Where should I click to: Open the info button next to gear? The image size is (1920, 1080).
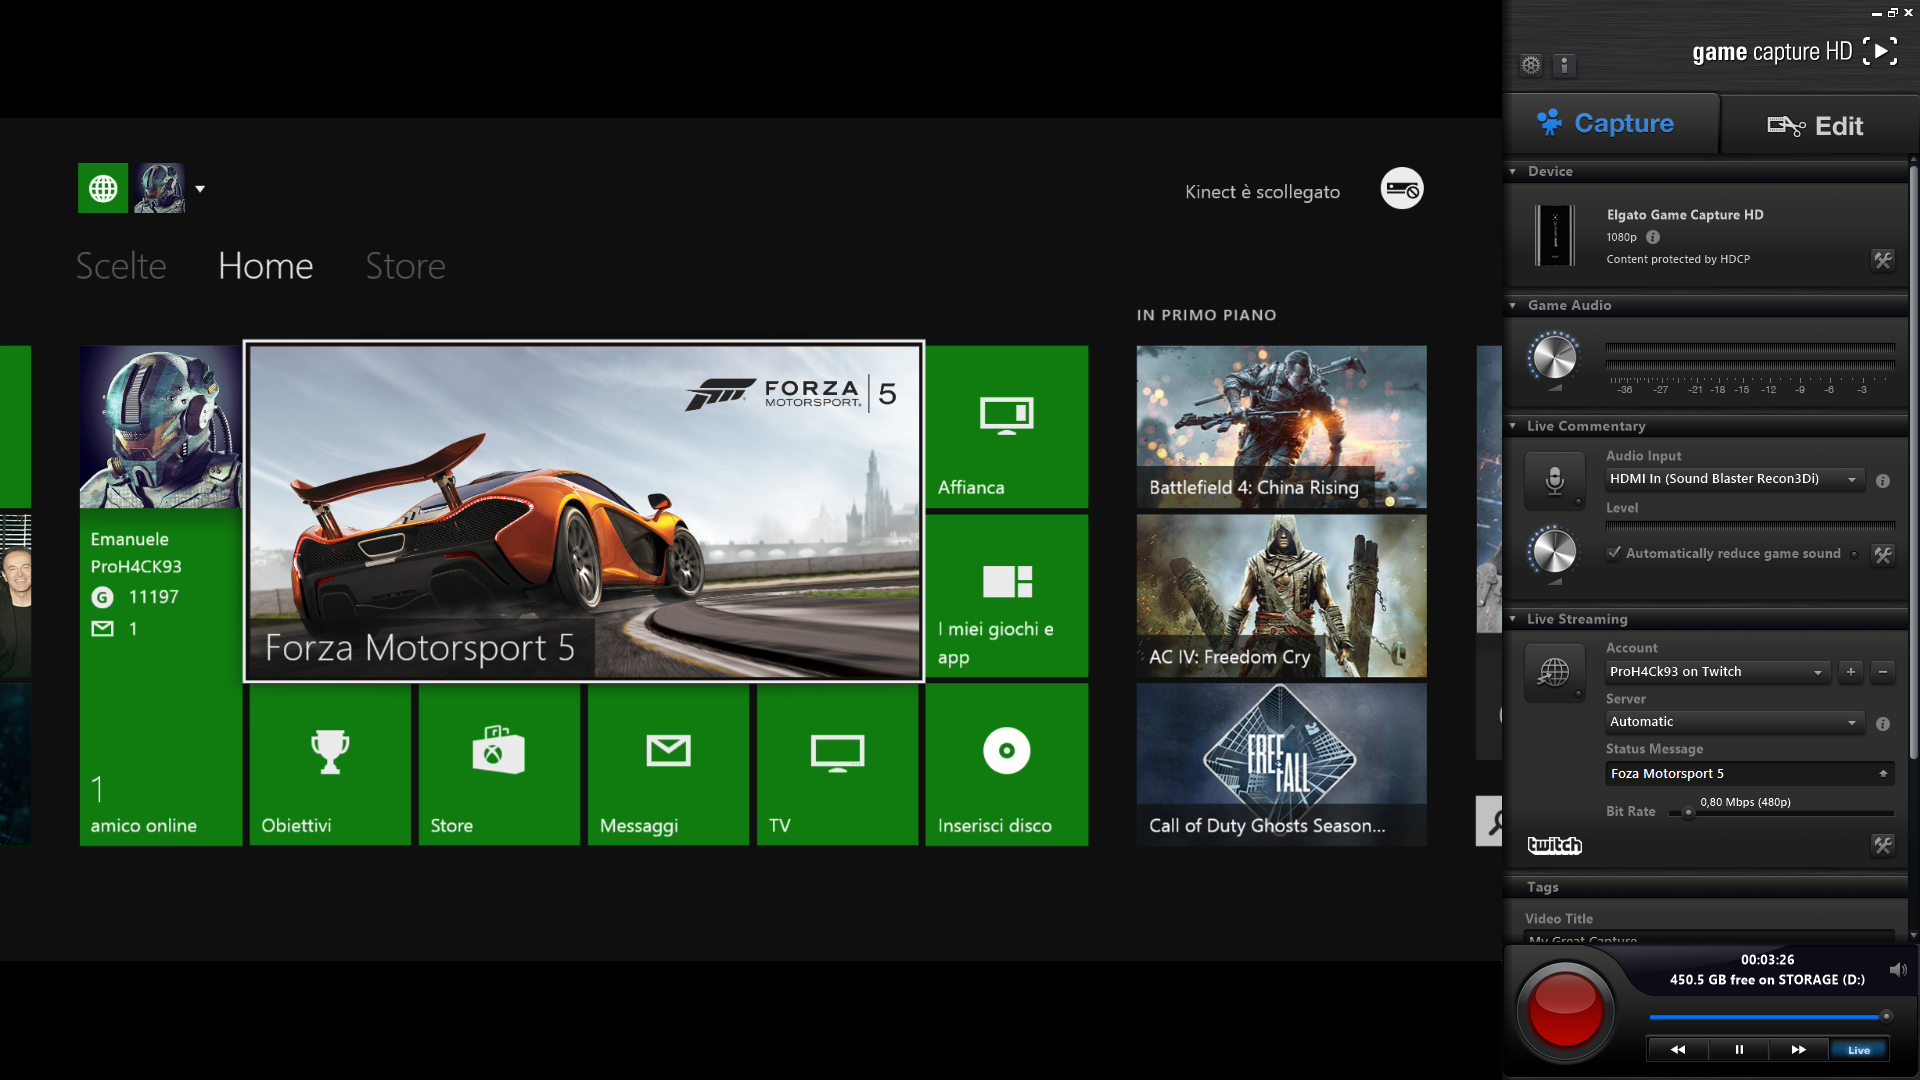coord(1564,65)
